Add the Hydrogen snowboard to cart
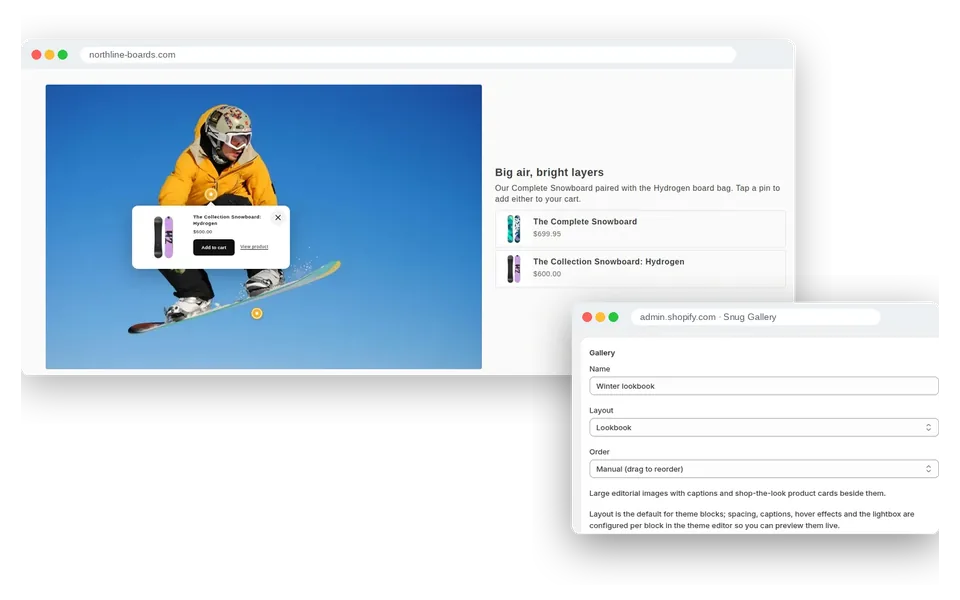 point(214,247)
